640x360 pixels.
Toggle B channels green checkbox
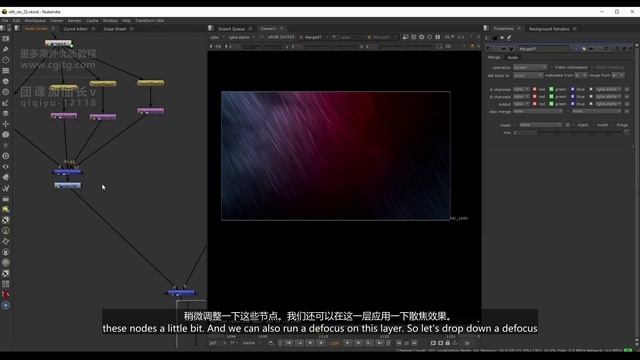551,96
